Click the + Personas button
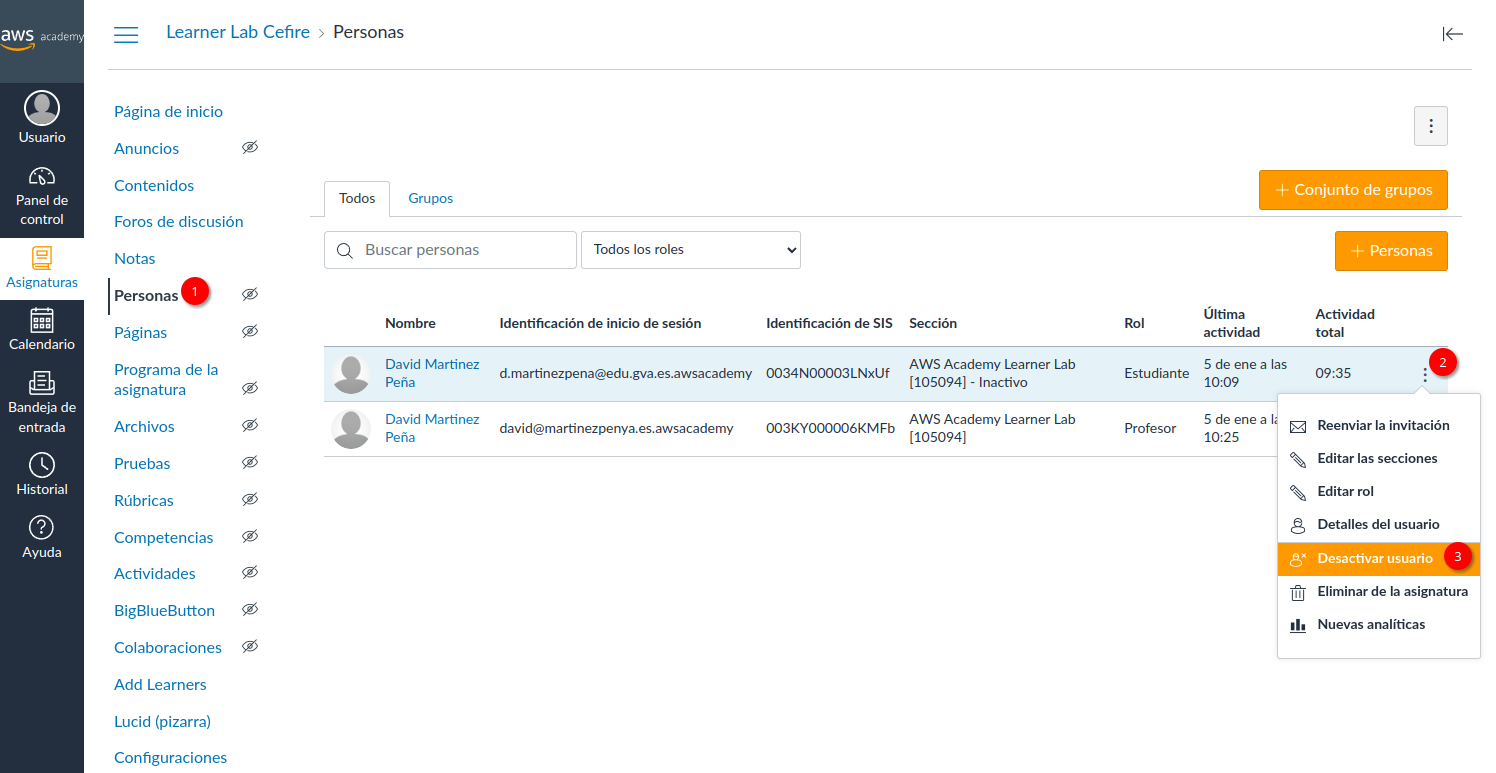Viewport: 1496px width, 773px height. tap(1390, 251)
